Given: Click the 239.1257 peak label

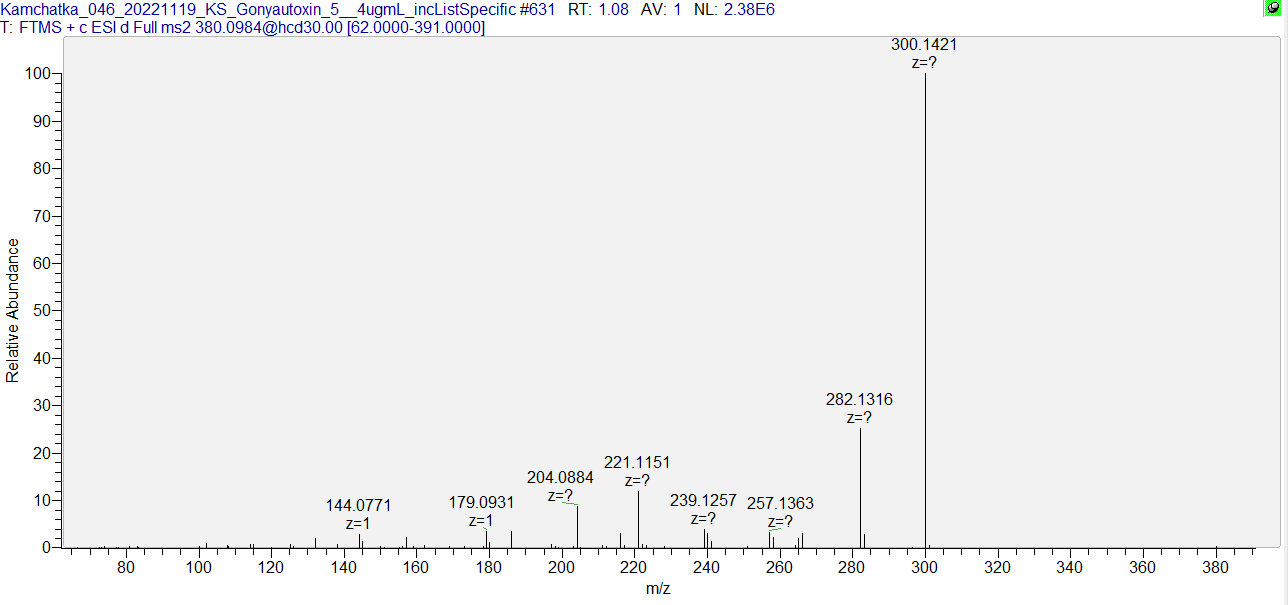Looking at the screenshot, I should [703, 500].
